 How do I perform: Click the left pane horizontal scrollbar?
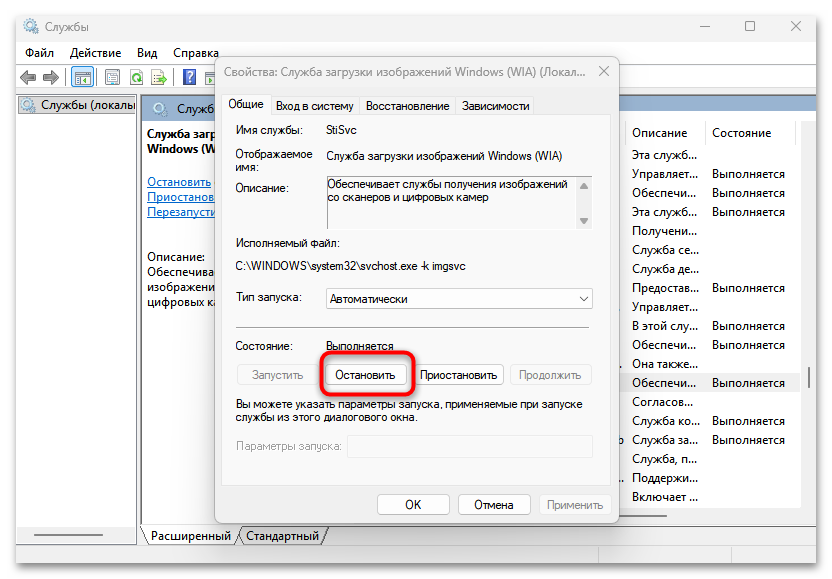(x=68, y=535)
